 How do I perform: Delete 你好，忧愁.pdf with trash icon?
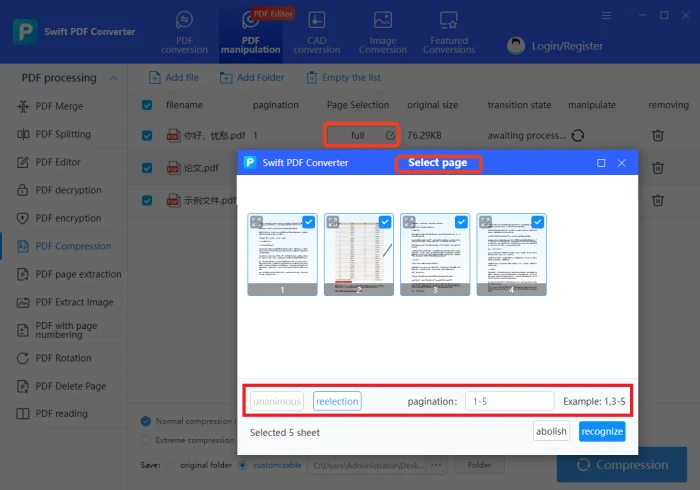click(658, 135)
